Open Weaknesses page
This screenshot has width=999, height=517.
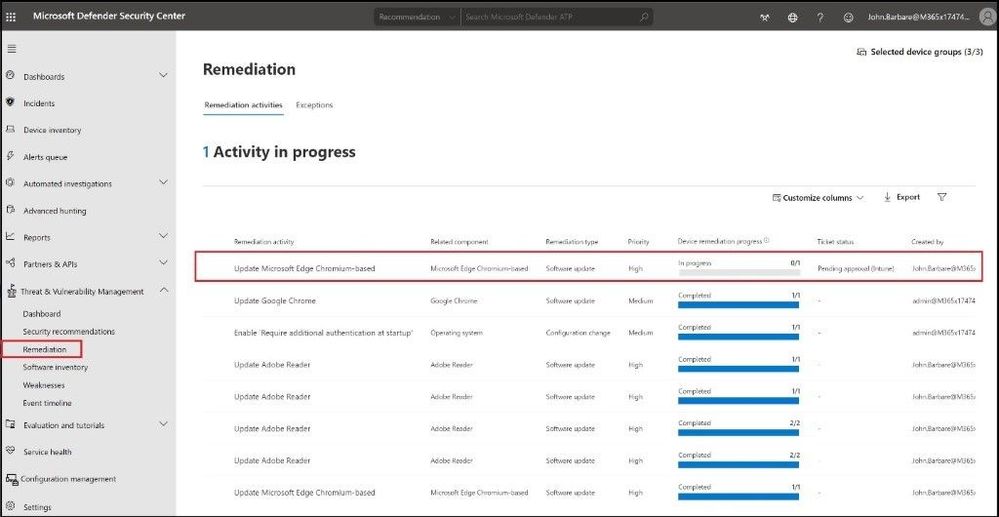point(44,385)
